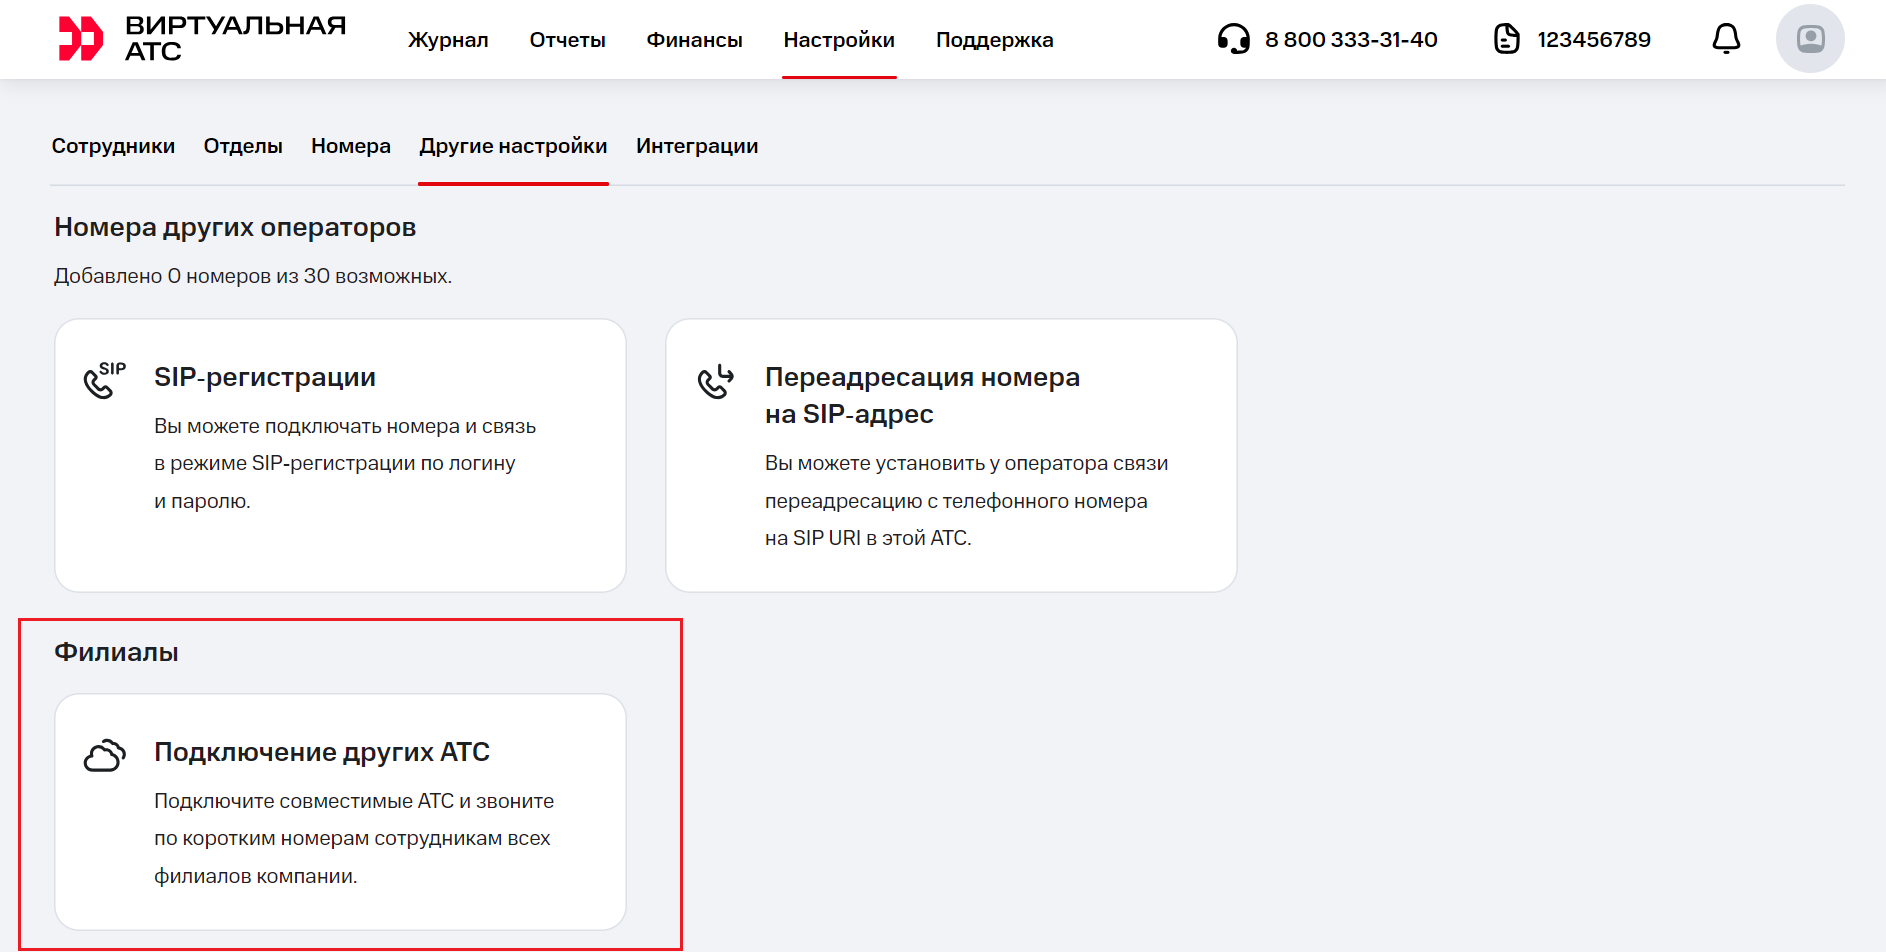
Task: Switch to the Сотрудники tab
Action: 113,146
